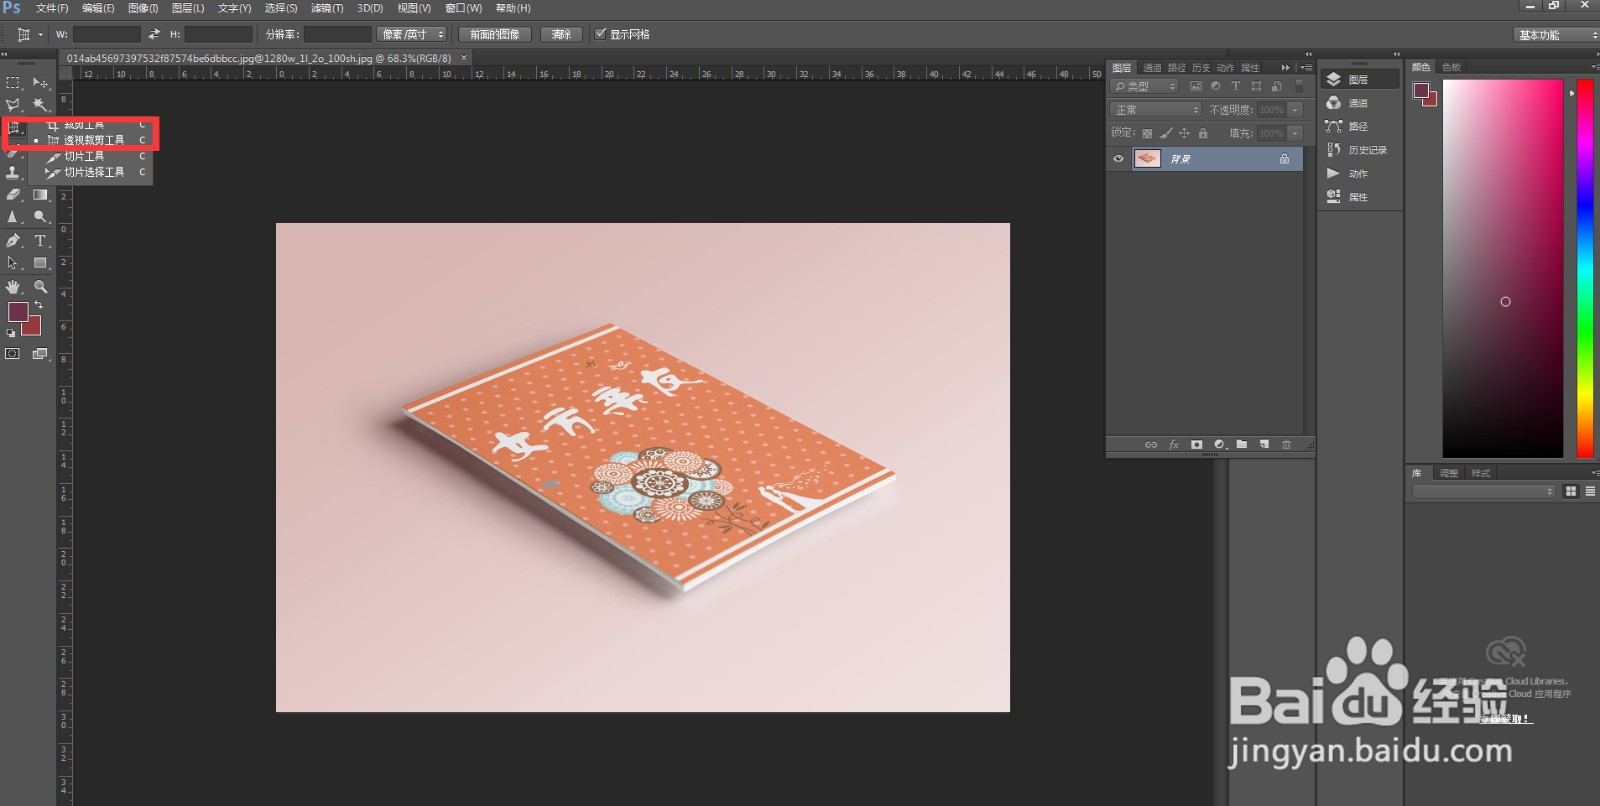Toggle shape layer filter
The height and width of the screenshot is (806, 1600).
click(x=1256, y=86)
